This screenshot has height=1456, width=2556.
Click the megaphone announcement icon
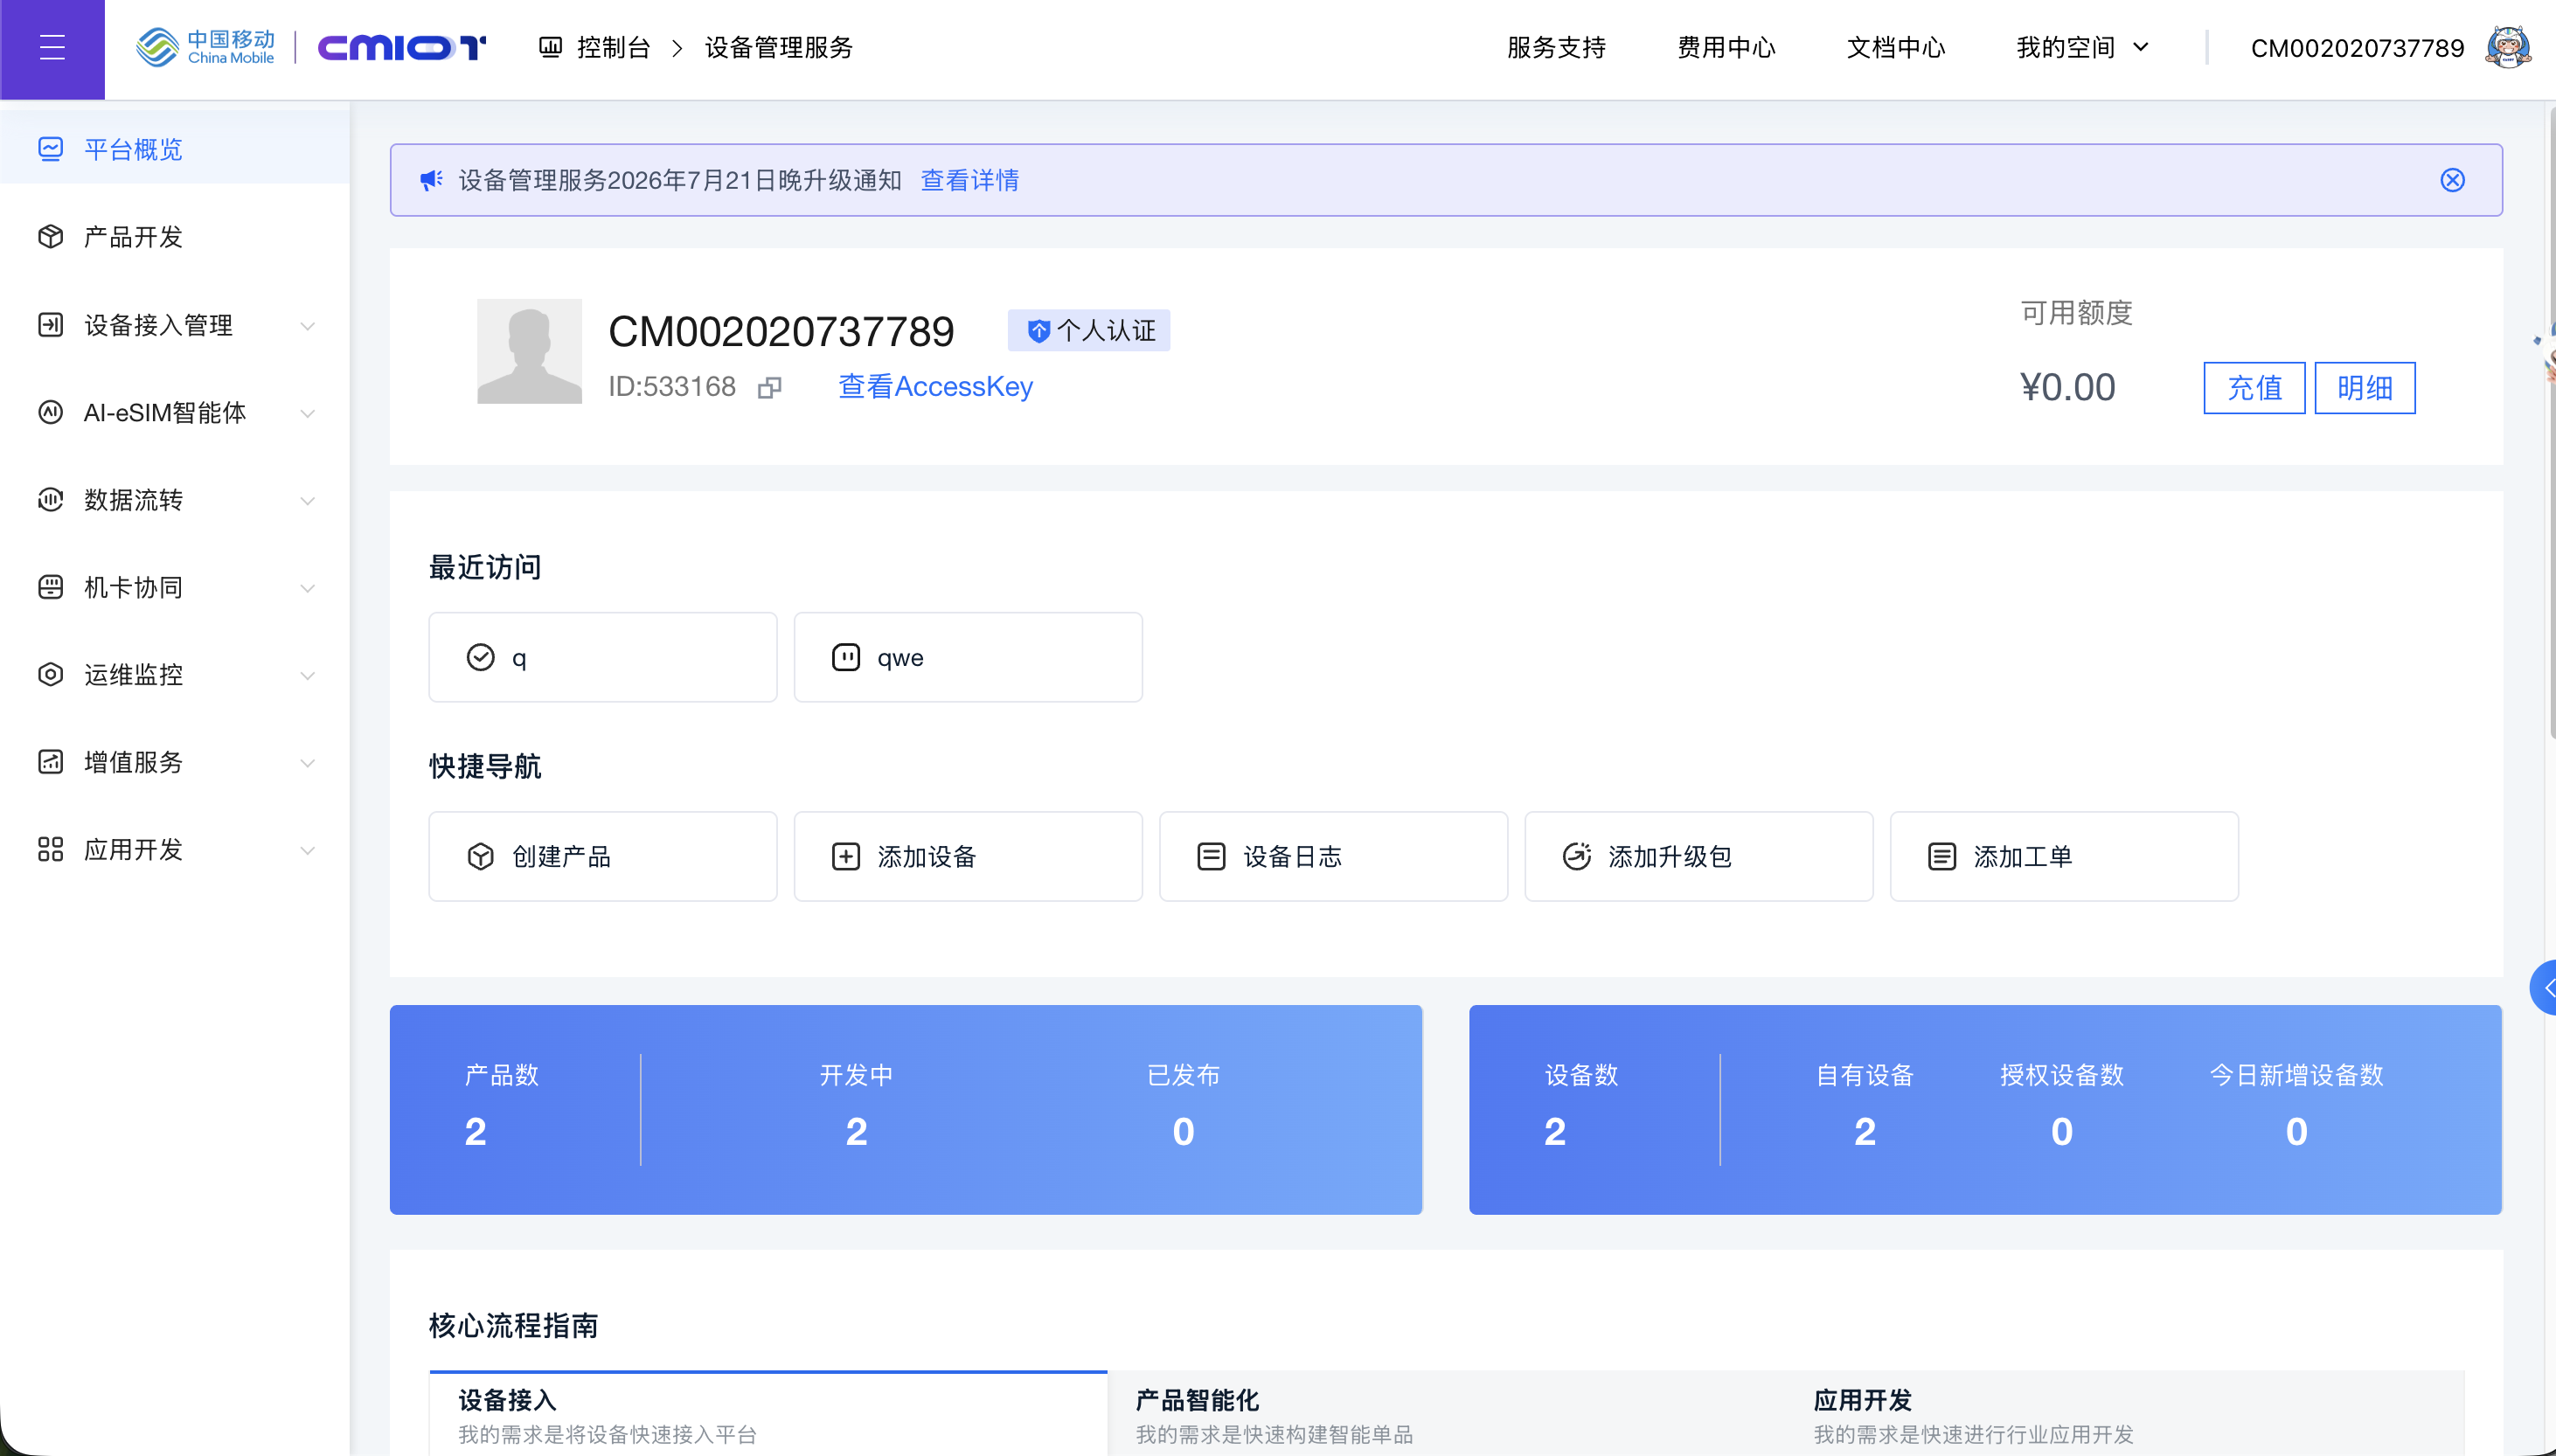[x=431, y=180]
